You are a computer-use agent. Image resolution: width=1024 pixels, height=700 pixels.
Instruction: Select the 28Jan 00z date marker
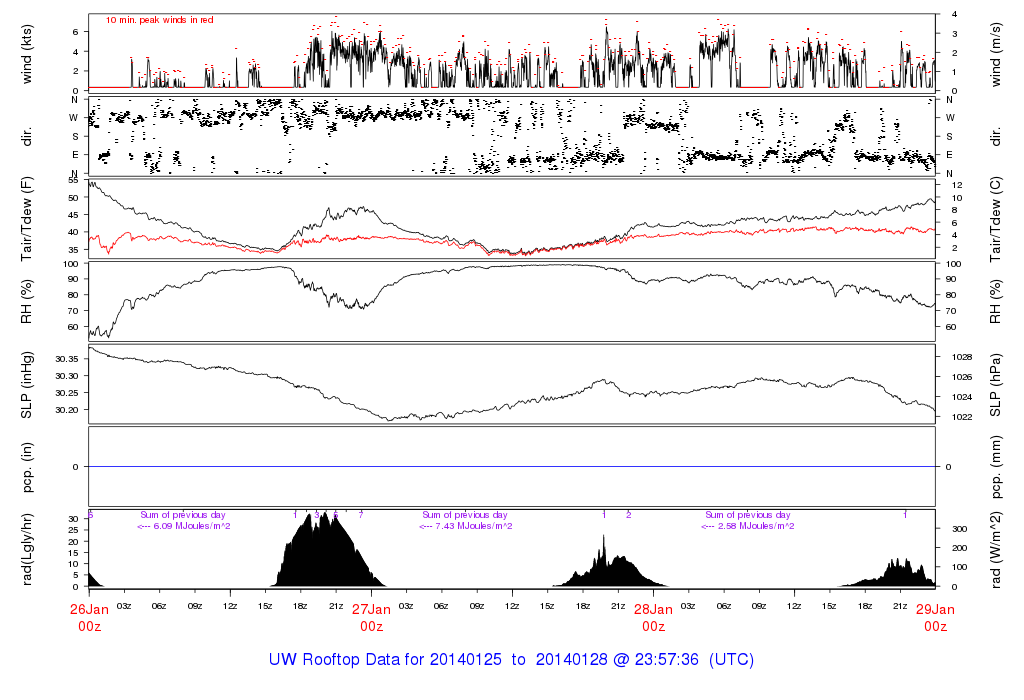(x=653, y=617)
